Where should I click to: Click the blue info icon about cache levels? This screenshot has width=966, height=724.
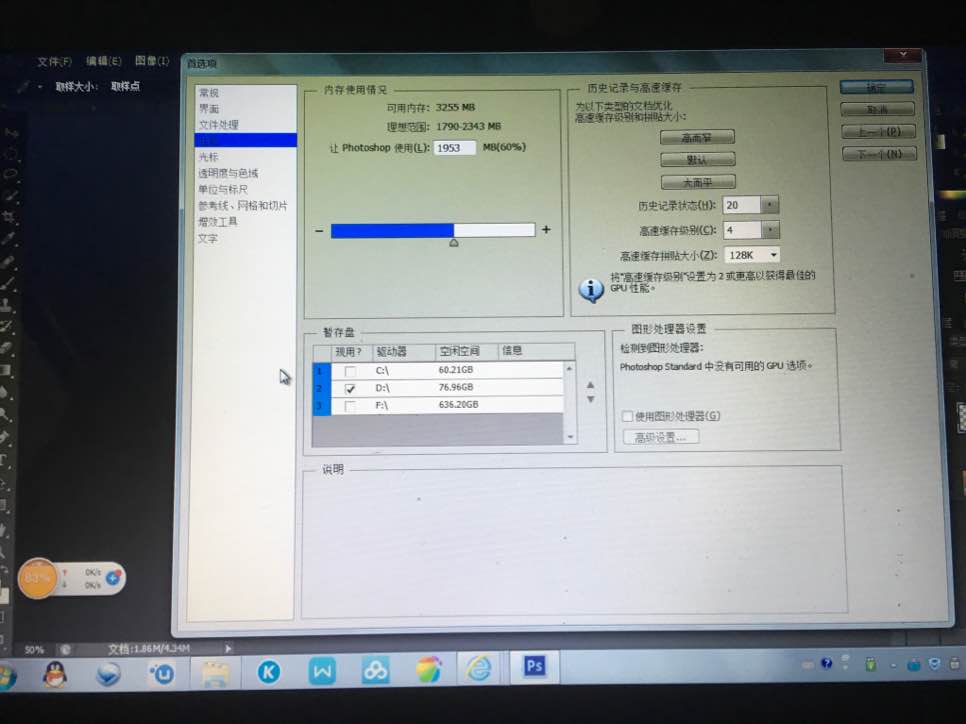tap(591, 290)
